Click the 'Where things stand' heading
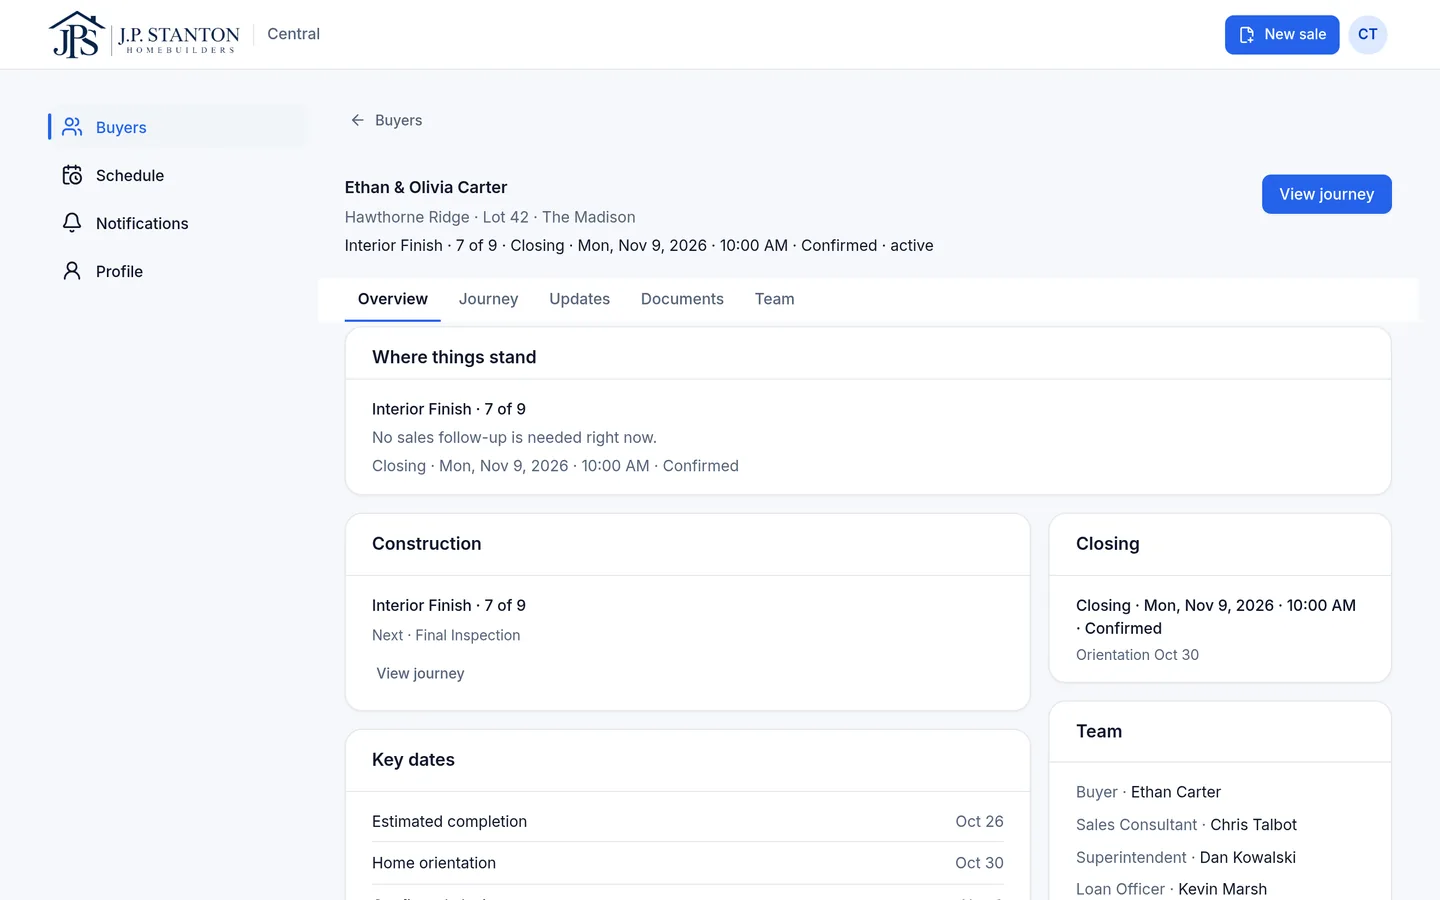Viewport: 1440px width, 900px height. point(454,357)
